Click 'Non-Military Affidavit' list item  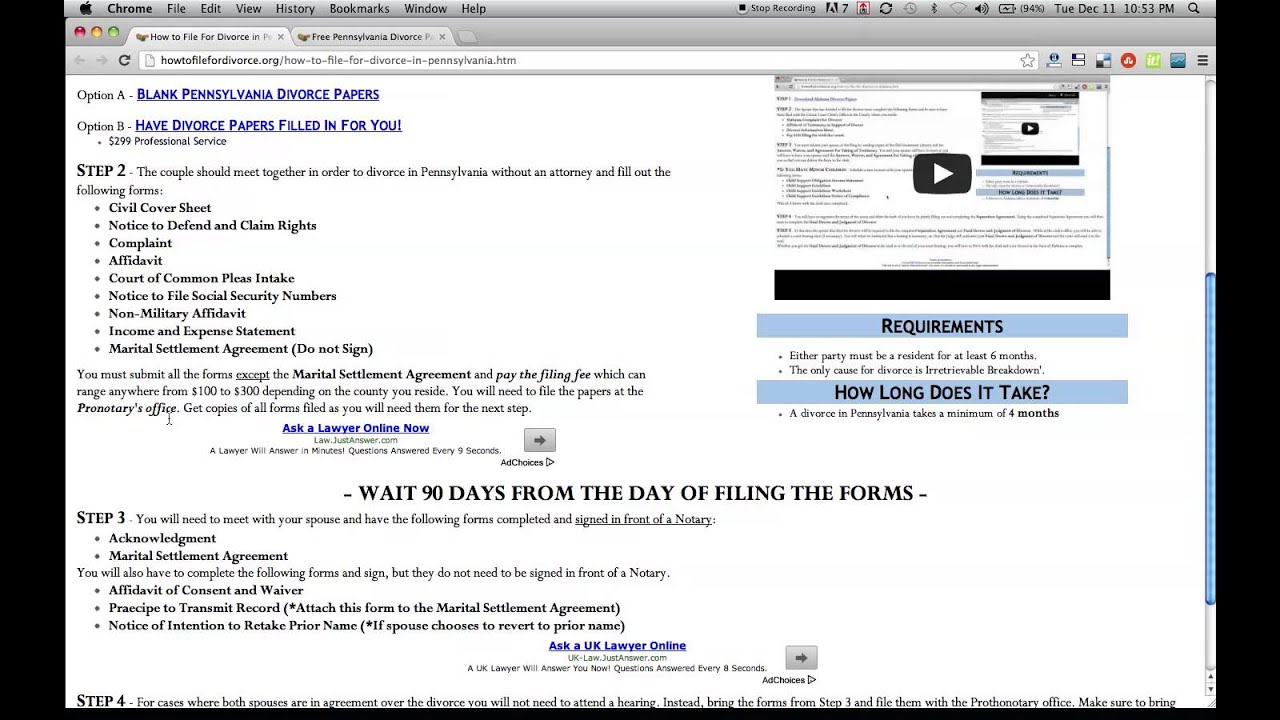pos(177,313)
